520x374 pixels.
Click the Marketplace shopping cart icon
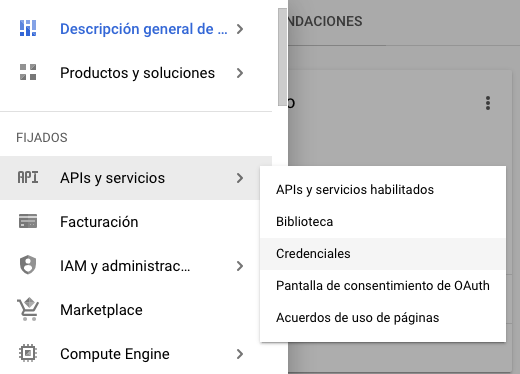(28, 309)
